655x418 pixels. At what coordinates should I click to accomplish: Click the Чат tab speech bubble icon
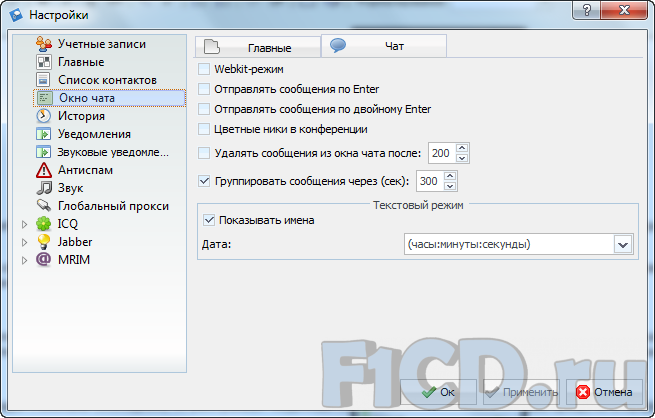(338, 45)
